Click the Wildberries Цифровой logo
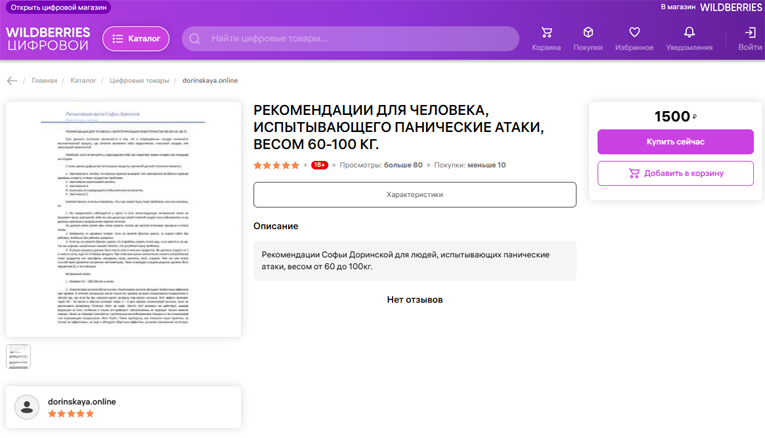765x438 pixels. 47,38
